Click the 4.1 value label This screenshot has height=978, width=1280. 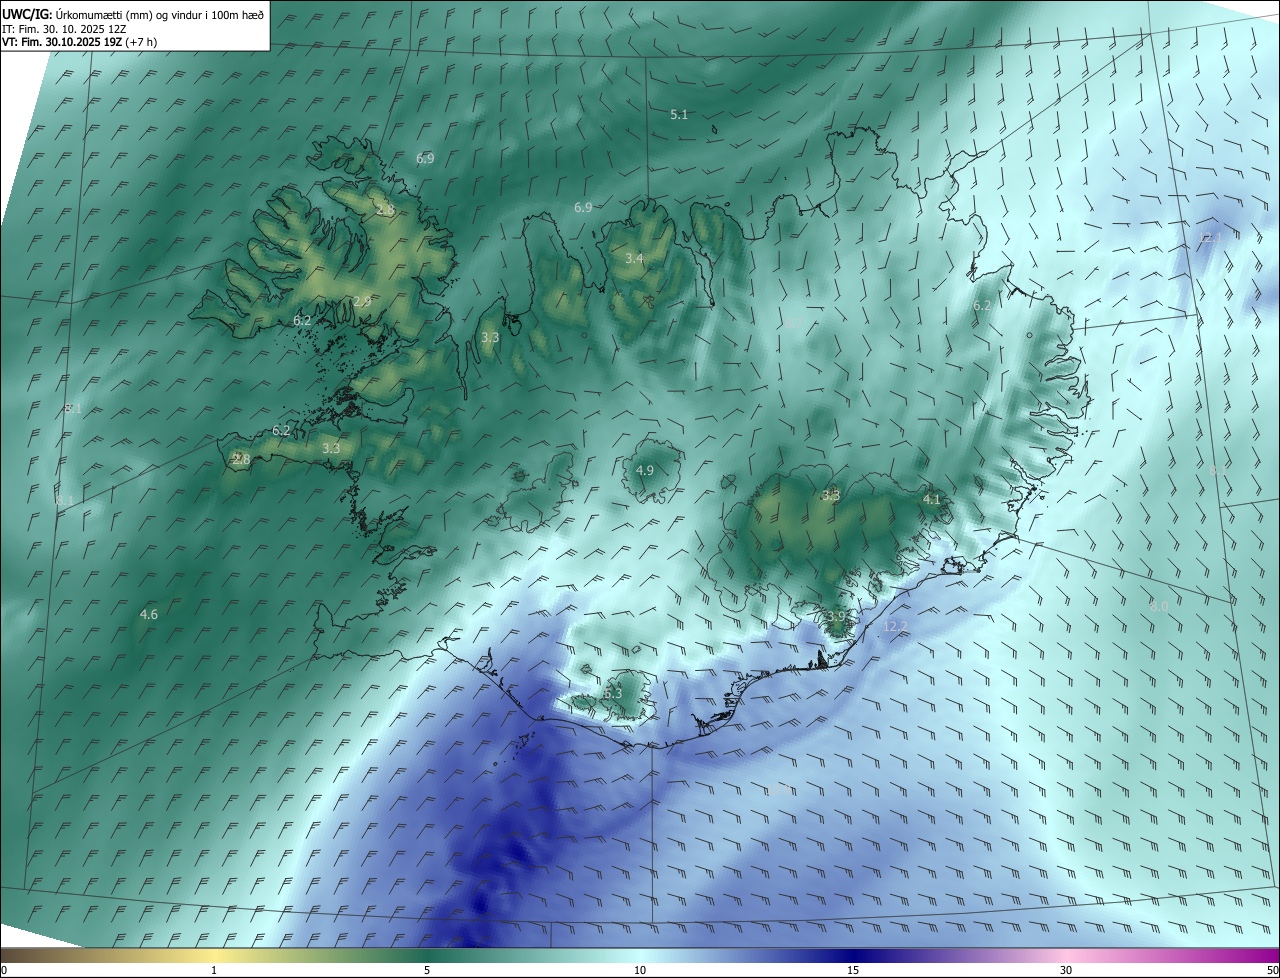931,499
